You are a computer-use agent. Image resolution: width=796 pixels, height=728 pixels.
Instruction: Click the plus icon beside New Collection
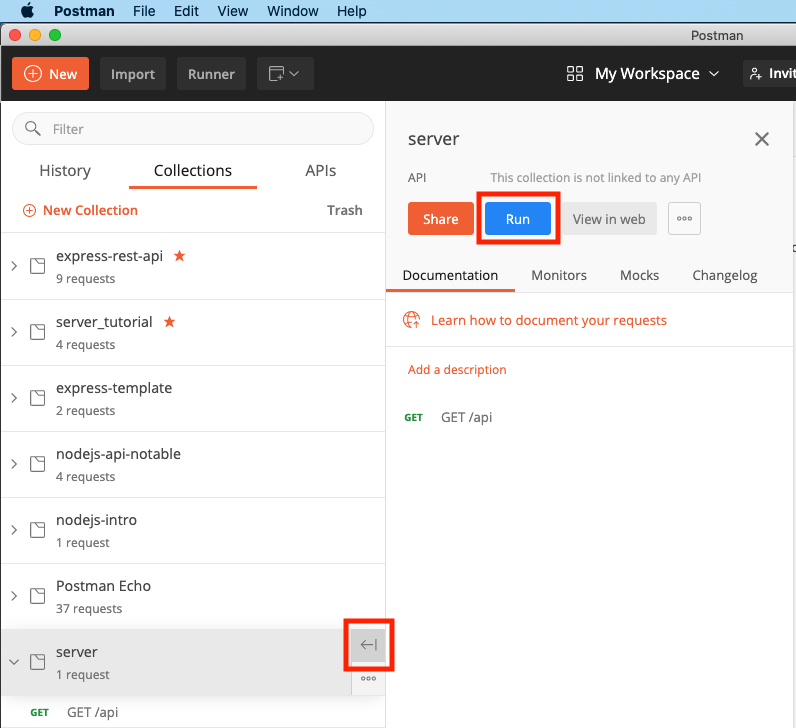29,210
